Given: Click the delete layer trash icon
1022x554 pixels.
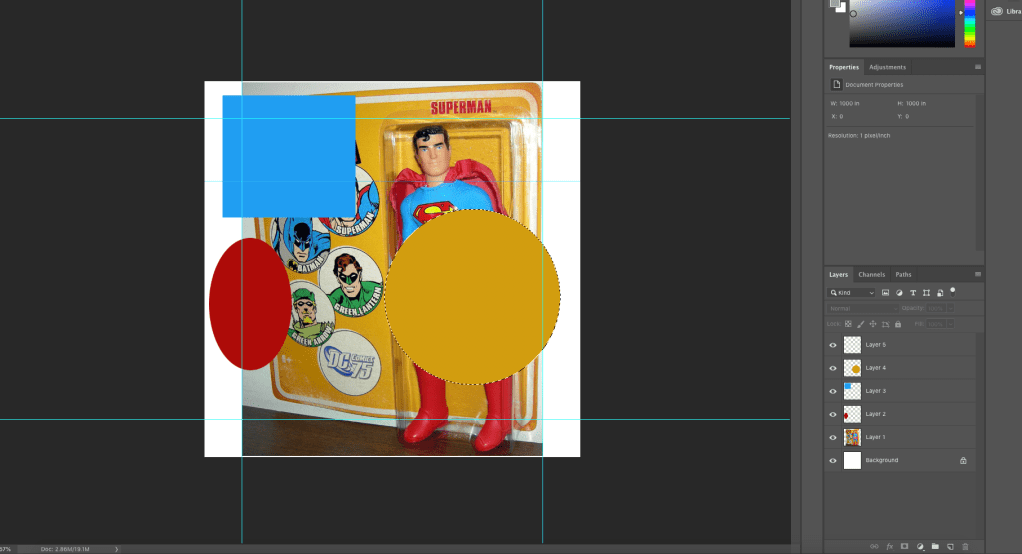Looking at the screenshot, I should [x=965, y=546].
